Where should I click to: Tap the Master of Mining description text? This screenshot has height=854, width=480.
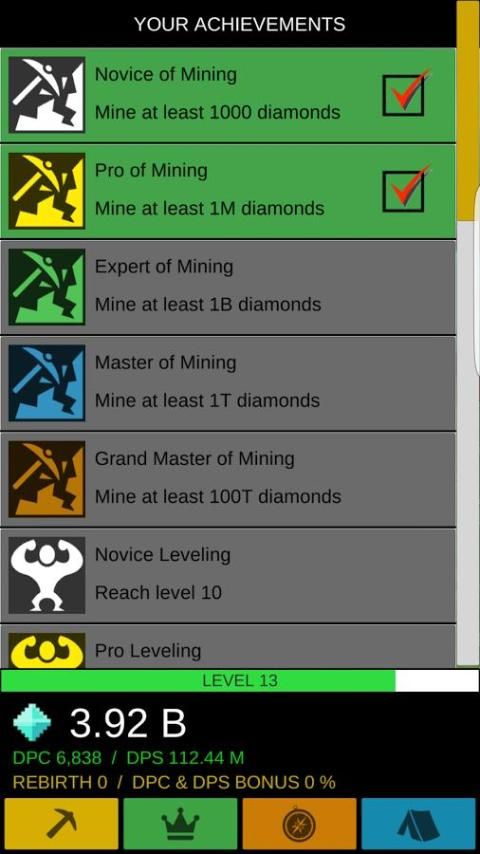point(207,400)
